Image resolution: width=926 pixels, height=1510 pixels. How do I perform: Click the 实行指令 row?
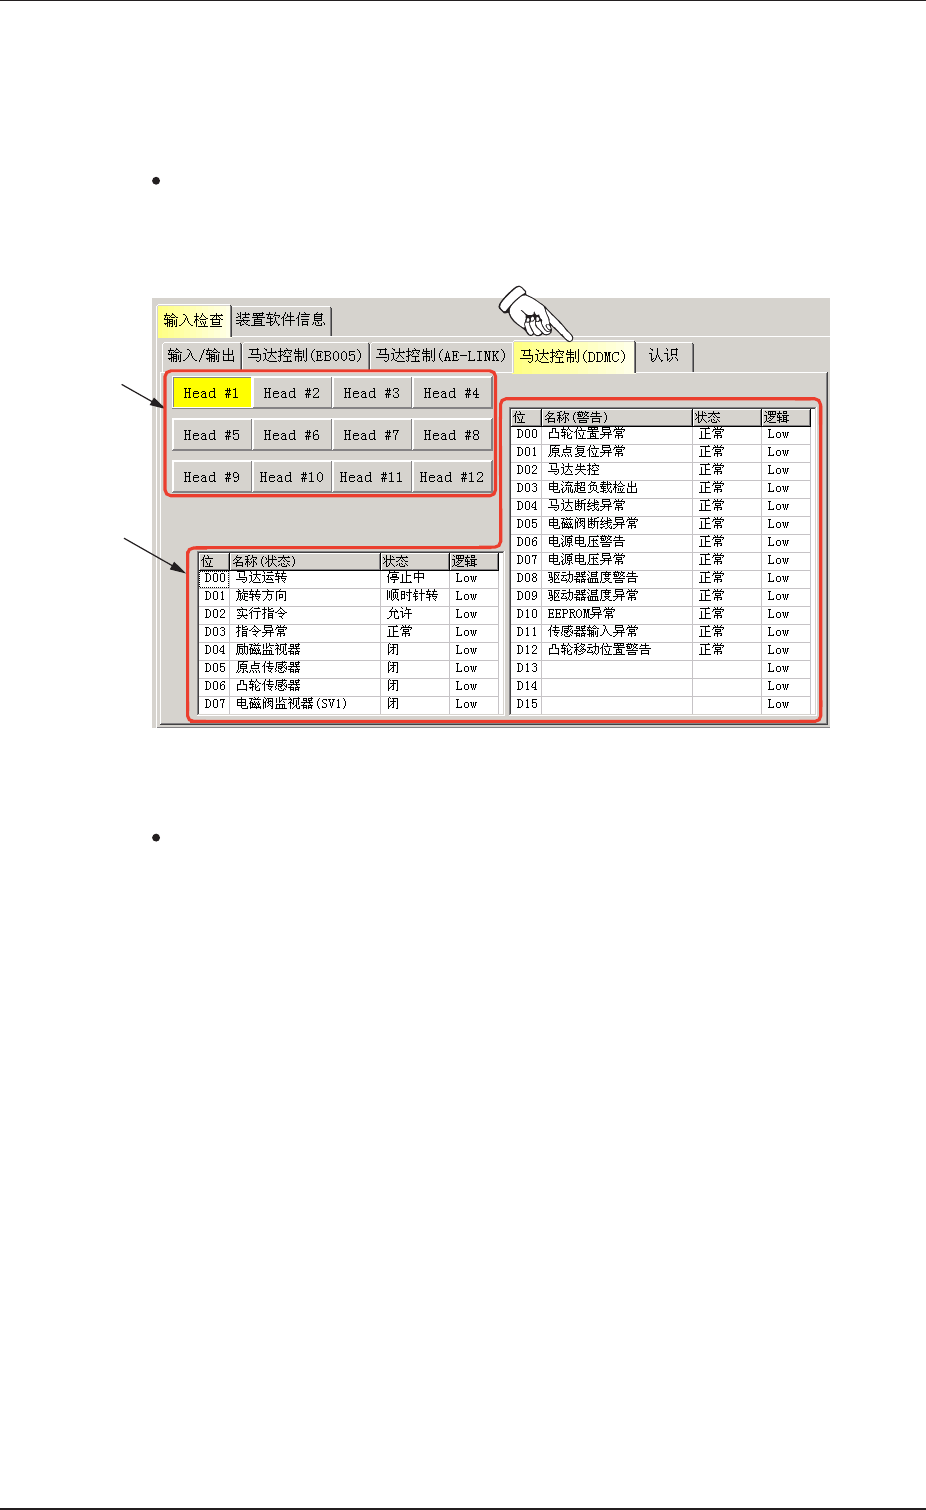(348, 614)
